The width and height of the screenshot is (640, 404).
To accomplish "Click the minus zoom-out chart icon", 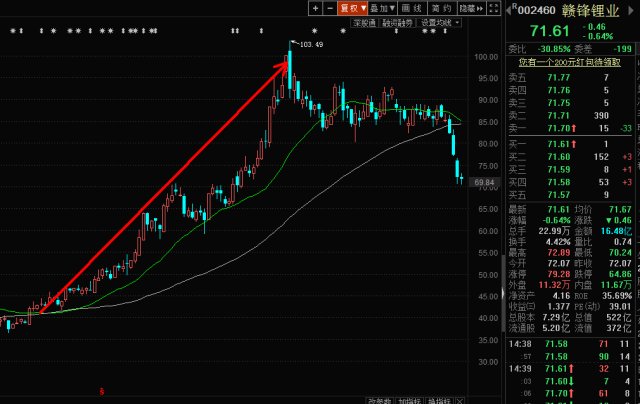I will (x=328, y=7).
